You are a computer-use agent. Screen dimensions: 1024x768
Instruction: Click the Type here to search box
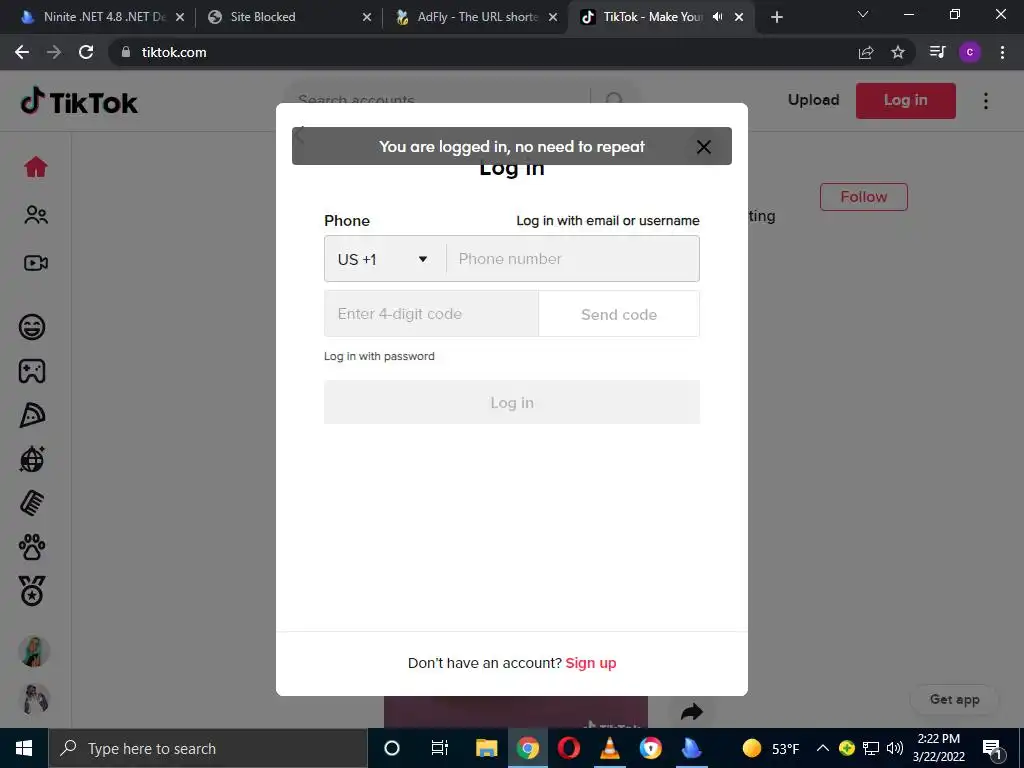[x=208, y=748]
